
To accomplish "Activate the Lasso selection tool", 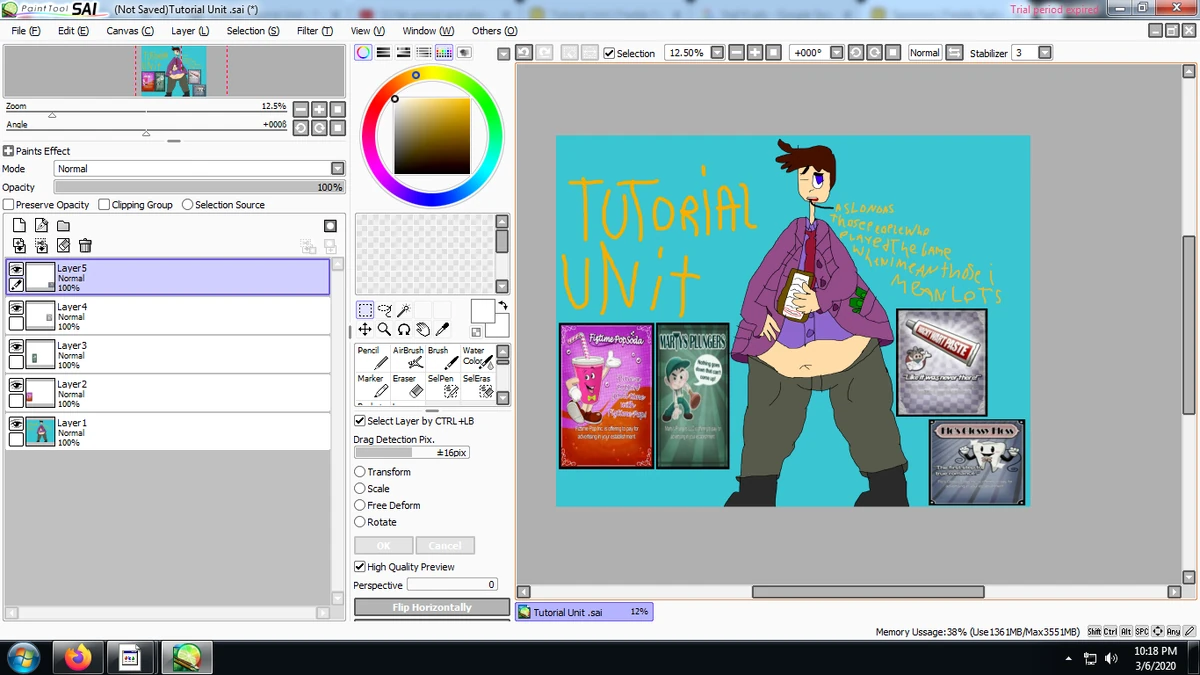I will (385, 310).
